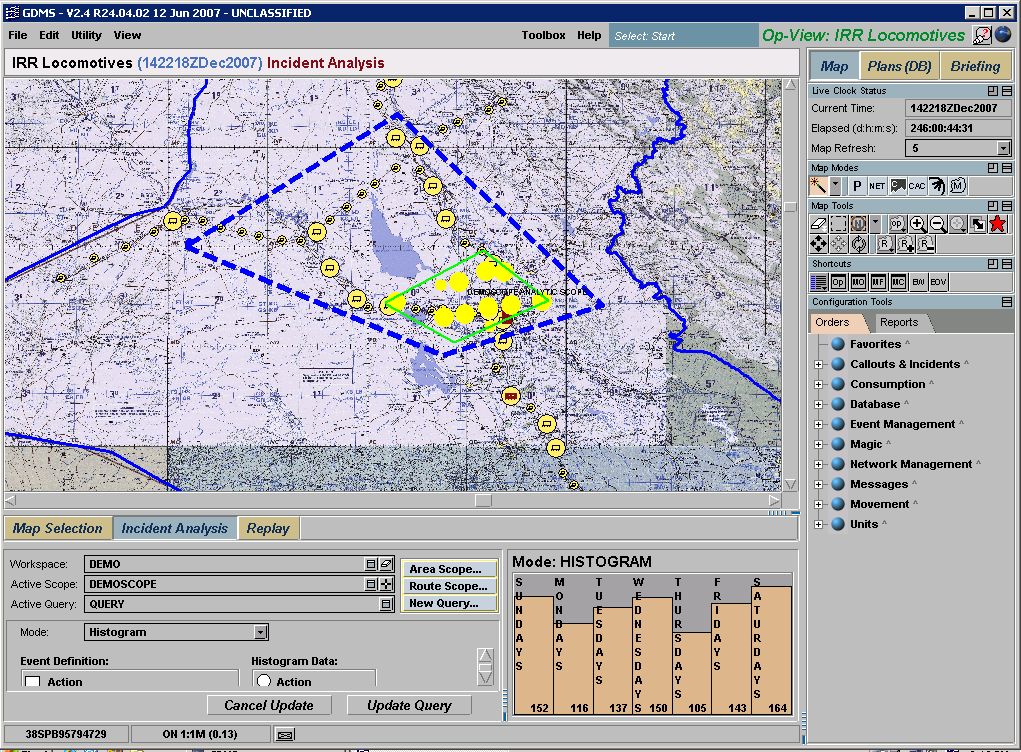The image size is (1021, 752).
Task: Select the eraser map tool
Action: (819, 224)
